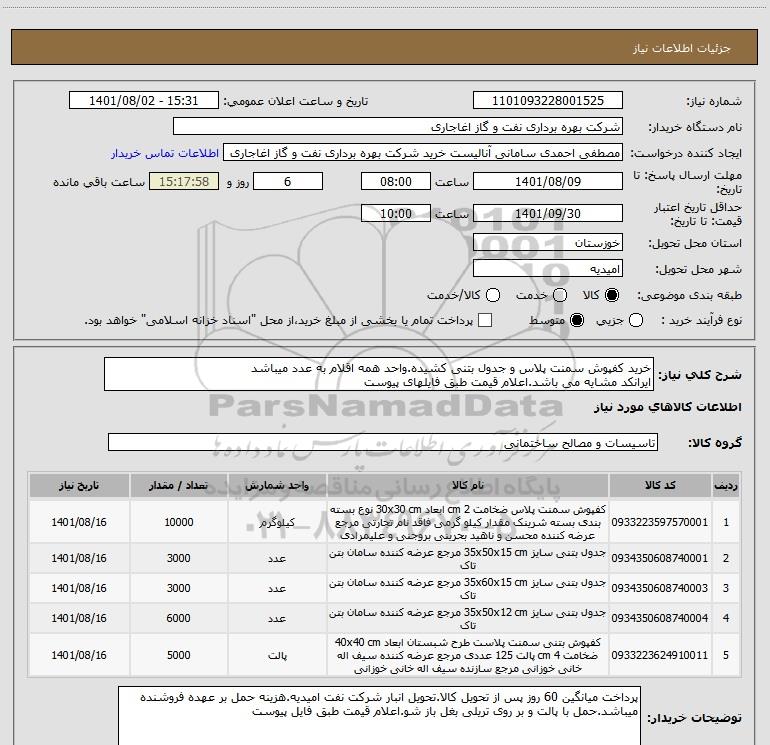Viewport: 770px width, 745px height.
Task: Click product code 0933223624910011
Action: pos(660,655)
